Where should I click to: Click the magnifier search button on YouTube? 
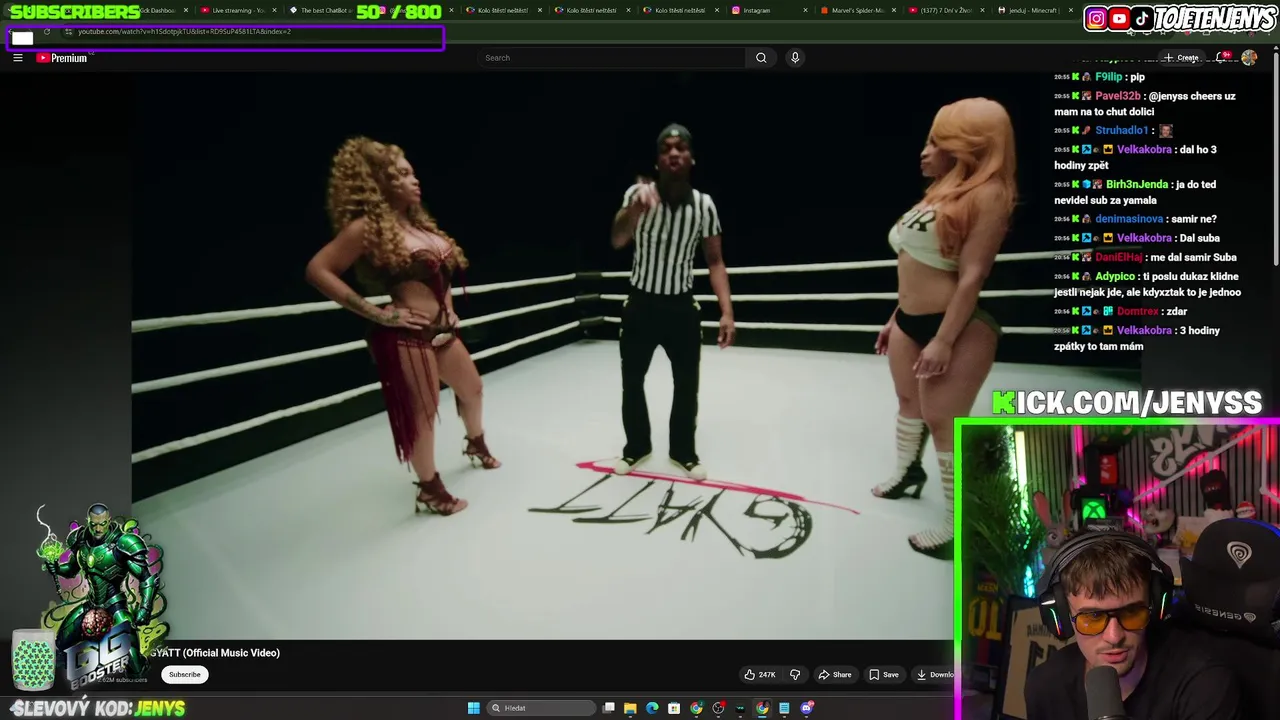click(x=761, y=58)
